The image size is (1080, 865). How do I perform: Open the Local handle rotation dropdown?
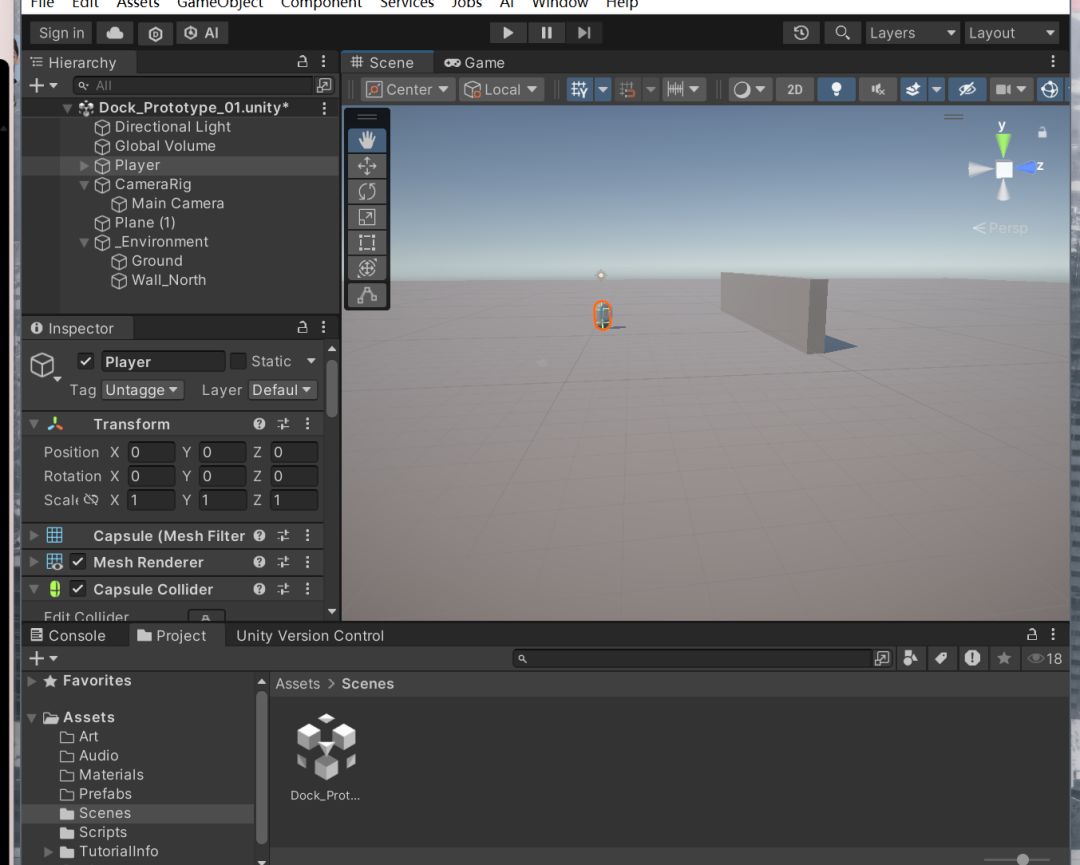tap(501, 90)
